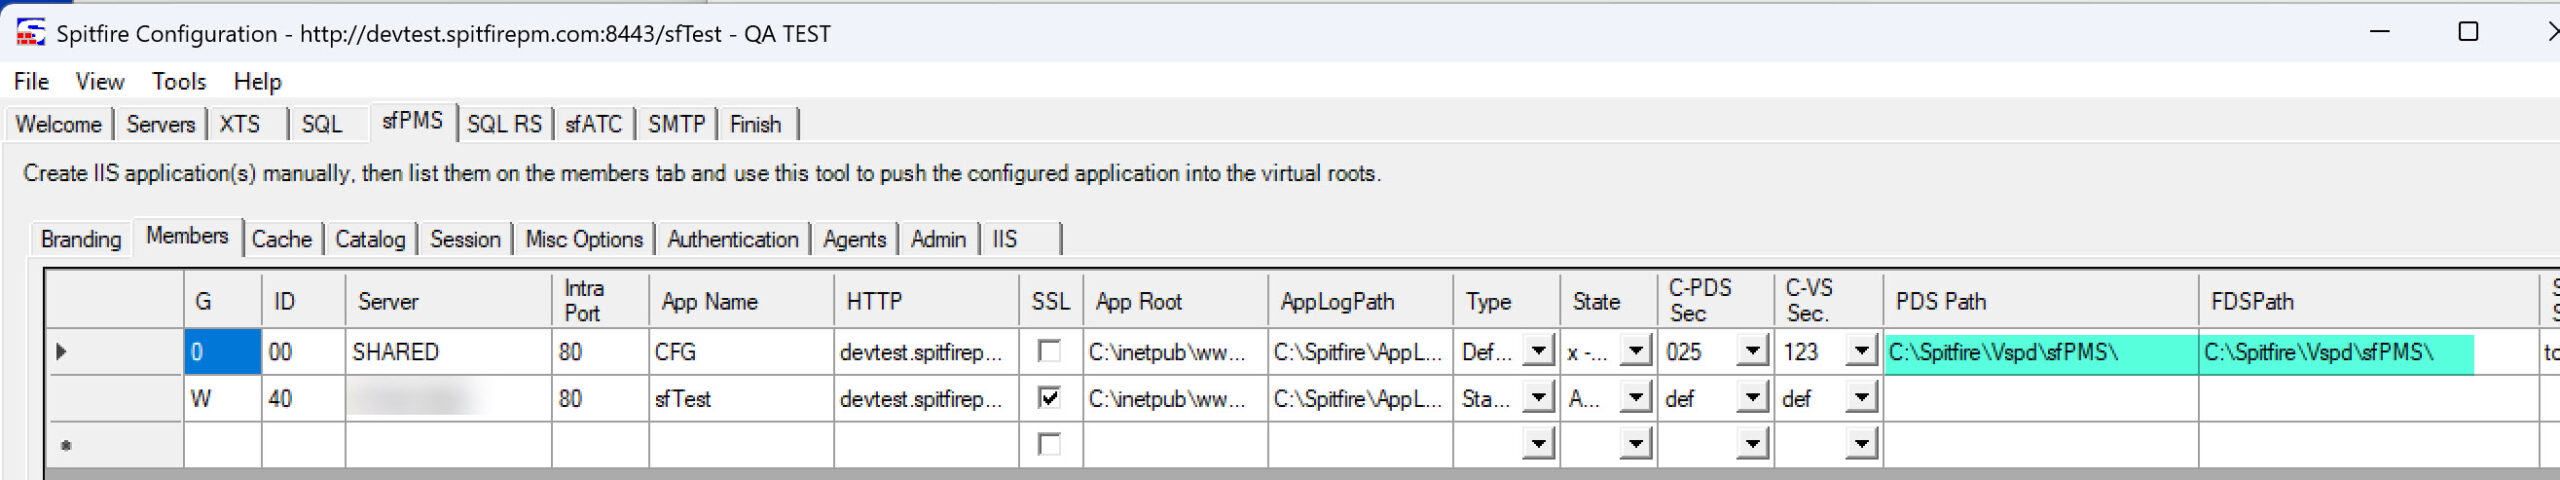Select the new-row asterisk row header

tap(115, 445)
